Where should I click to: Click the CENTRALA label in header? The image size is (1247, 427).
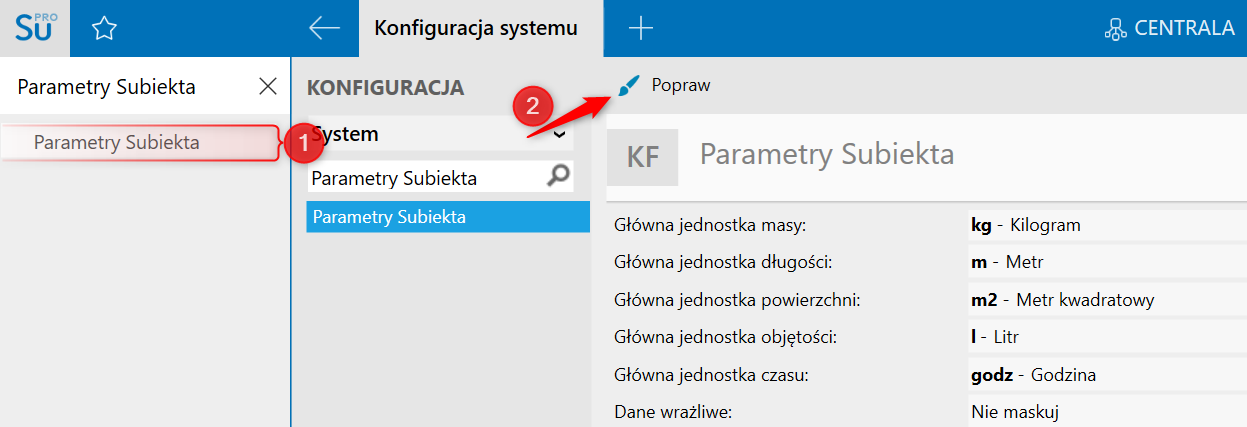[1184, 29]
